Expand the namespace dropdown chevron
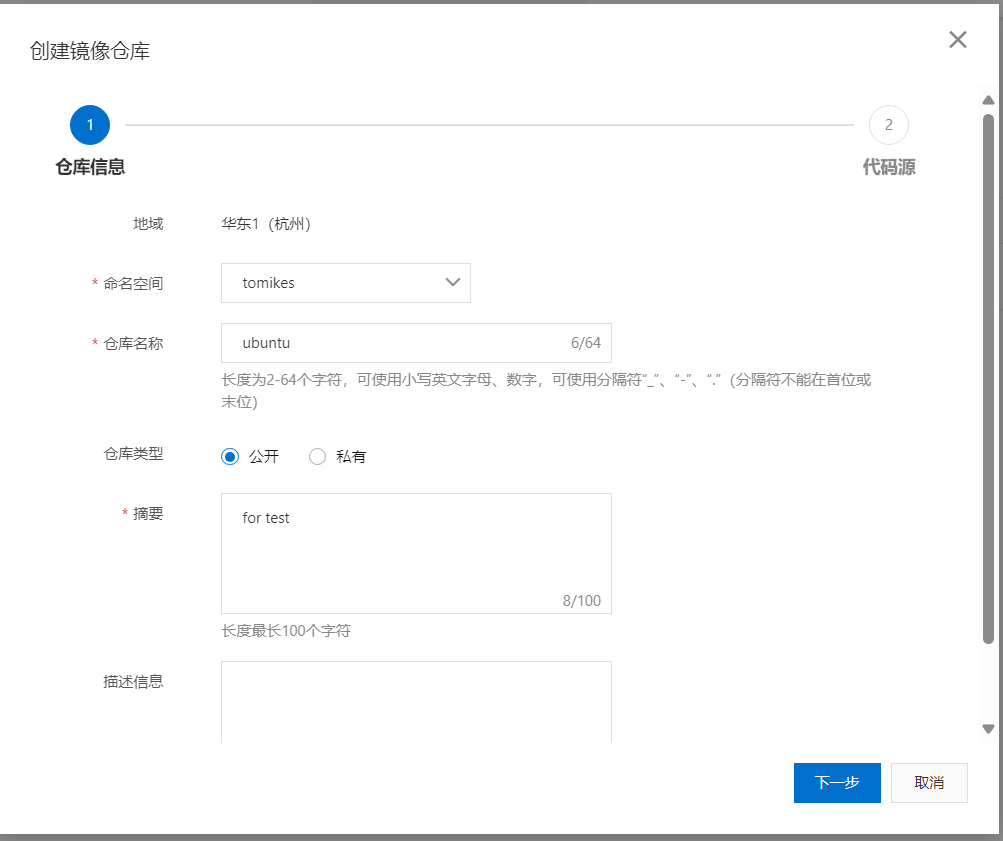Image resolution: width=1003 pixels, height=841 pixels. (453, 282)
